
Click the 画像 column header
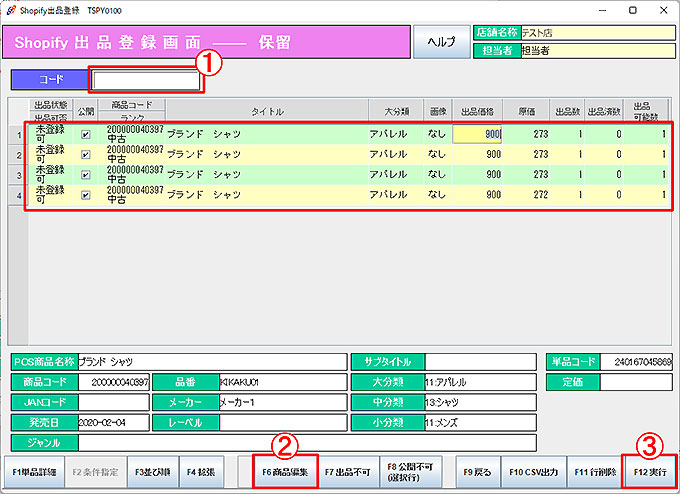(x=438, y=111)
